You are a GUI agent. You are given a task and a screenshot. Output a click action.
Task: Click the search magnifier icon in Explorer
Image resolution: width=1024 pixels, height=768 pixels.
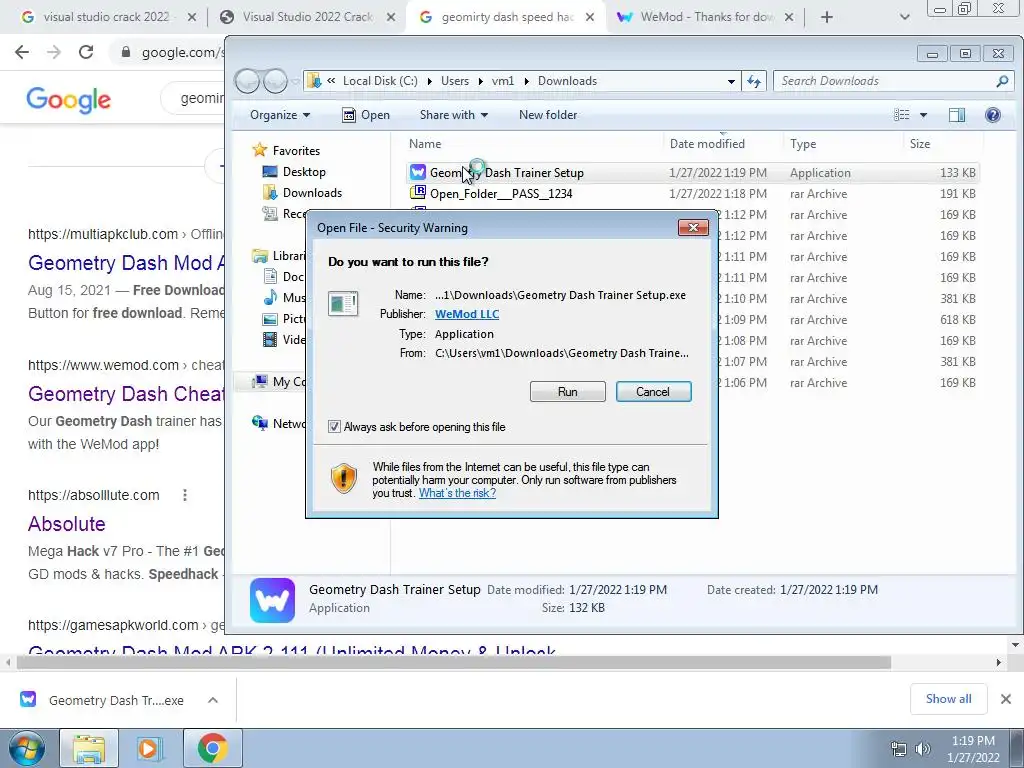(x=1002, y=81)
